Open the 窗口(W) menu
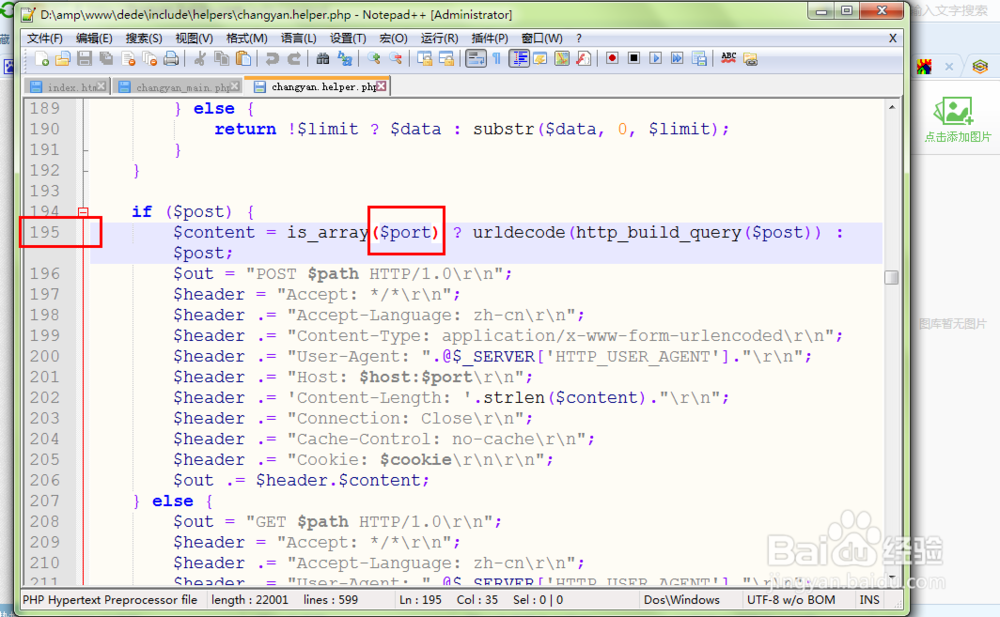The width and height of the screenshot is (1000, 617). [x=542, y=38]
